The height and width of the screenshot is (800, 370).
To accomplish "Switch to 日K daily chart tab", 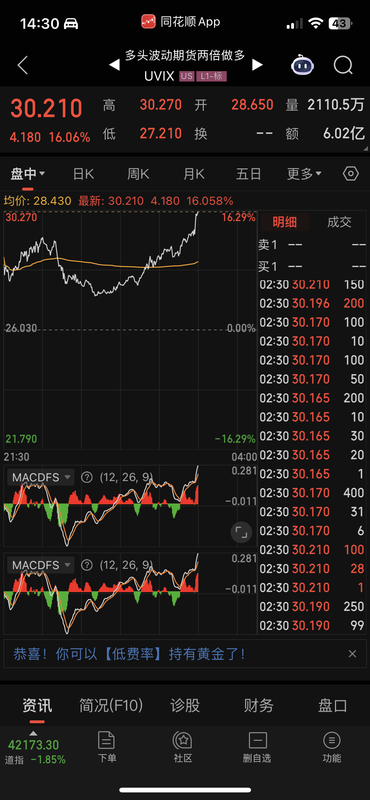I will pyautogui.click(x=83, y=174).
